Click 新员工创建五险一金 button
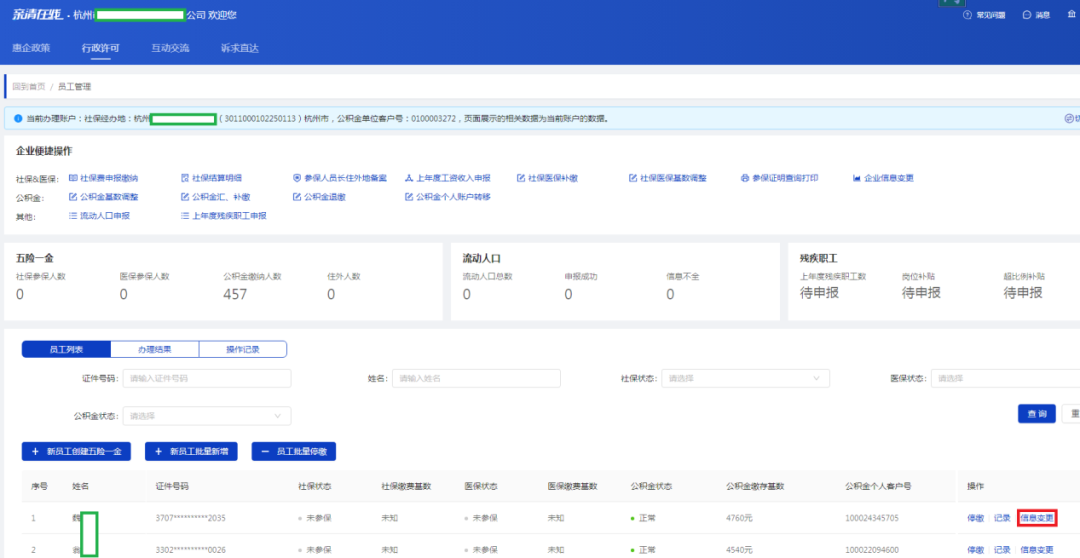1080x558 pixels. click(x=76, y=452)
